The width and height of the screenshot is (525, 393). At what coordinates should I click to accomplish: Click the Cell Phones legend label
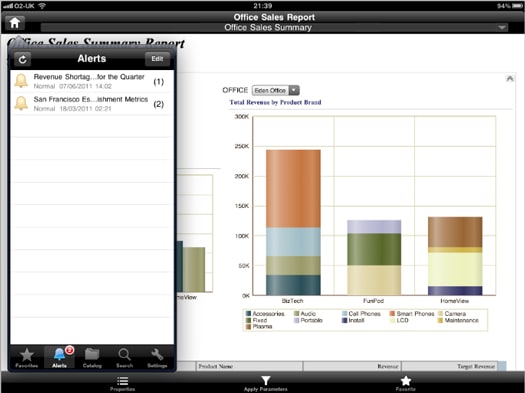pyautogui.click(x=364, y=314)
